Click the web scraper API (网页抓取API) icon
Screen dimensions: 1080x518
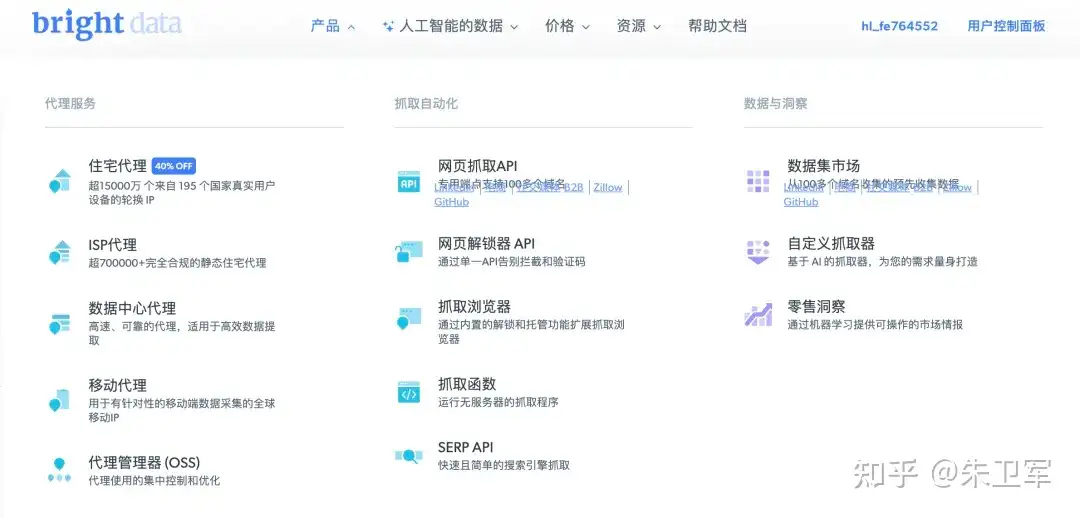[x=408, y=181]
